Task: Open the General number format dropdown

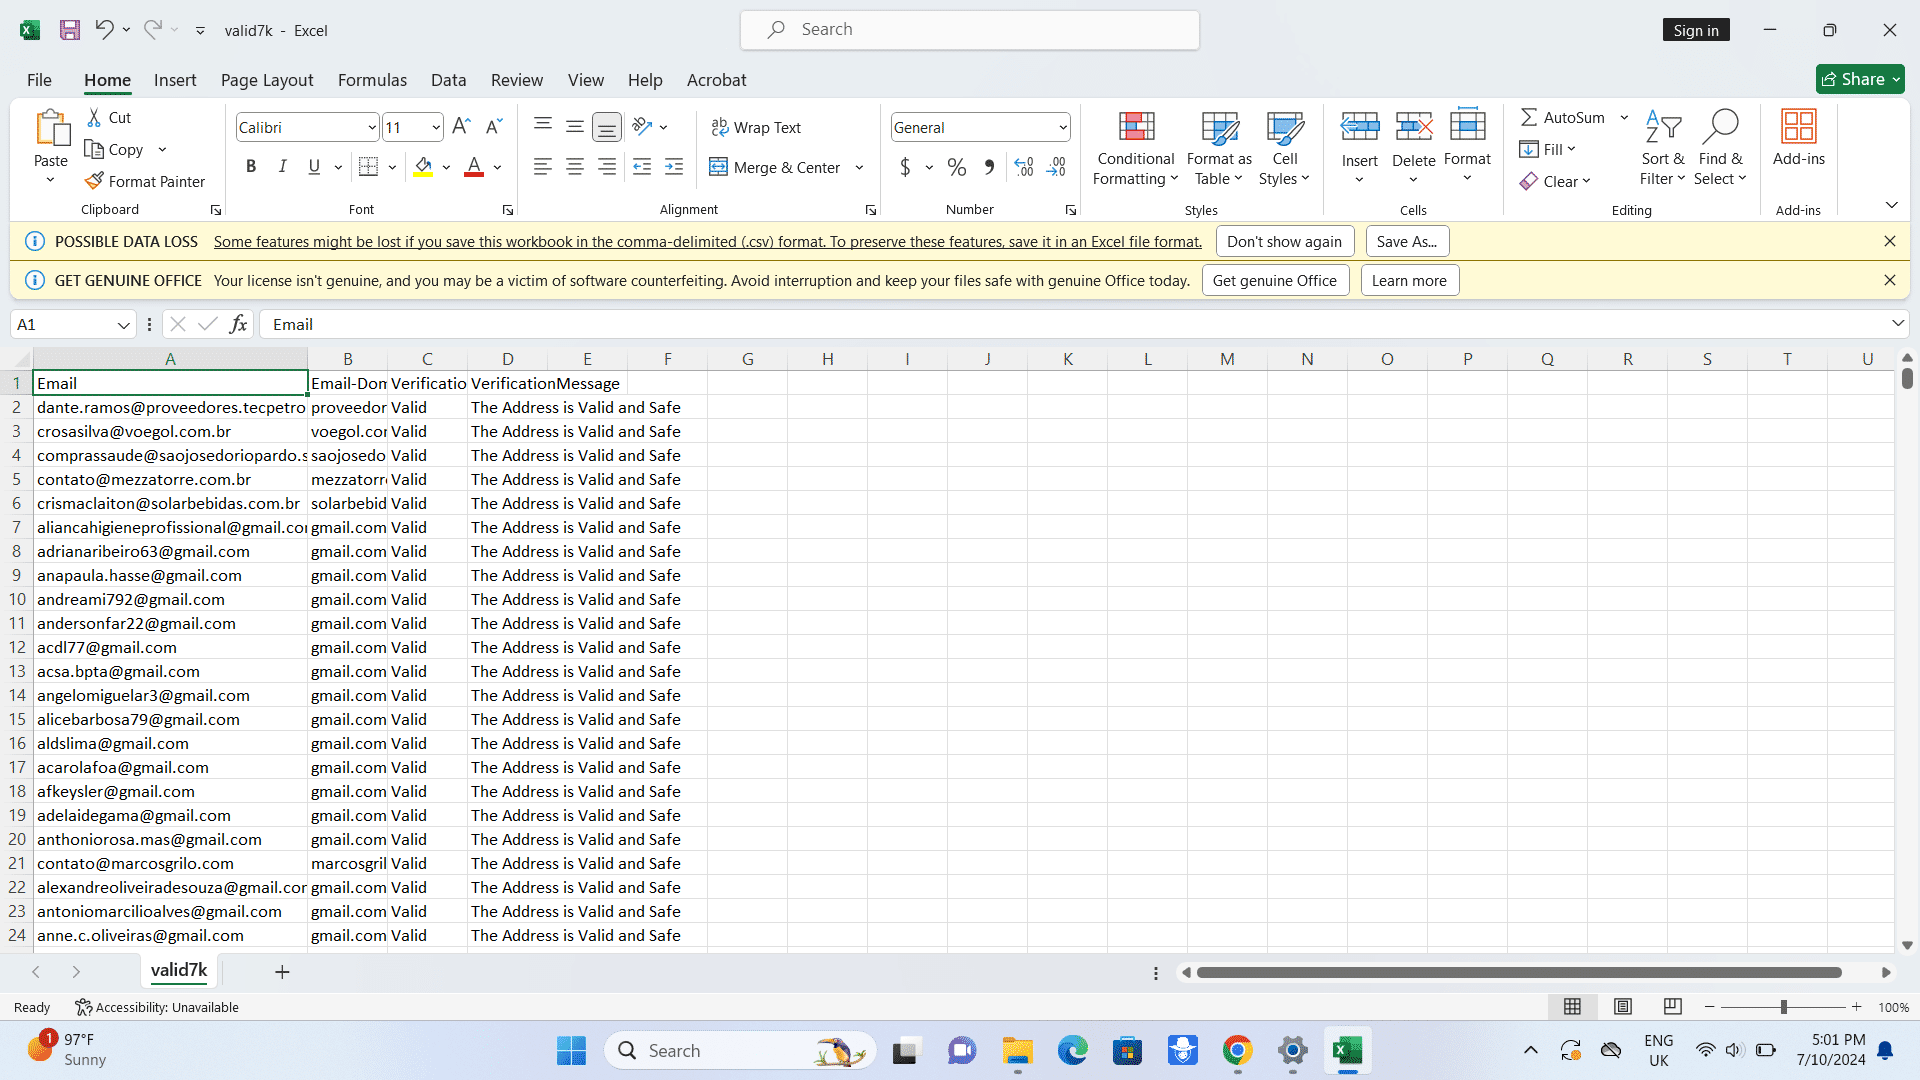Action: (x=1062, y=127)
